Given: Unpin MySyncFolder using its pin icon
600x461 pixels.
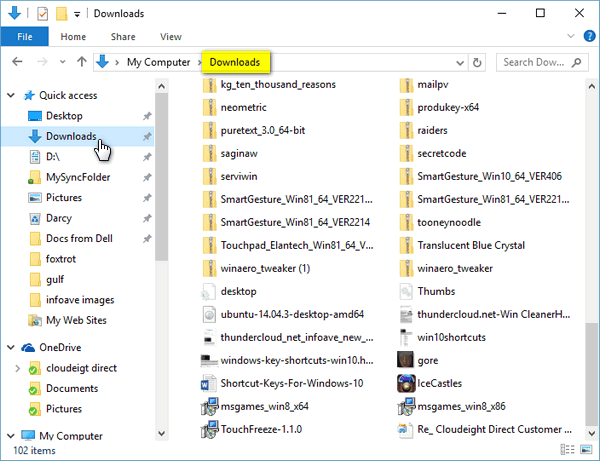Looking at the screenshot, I should click(x=147, y=177).
